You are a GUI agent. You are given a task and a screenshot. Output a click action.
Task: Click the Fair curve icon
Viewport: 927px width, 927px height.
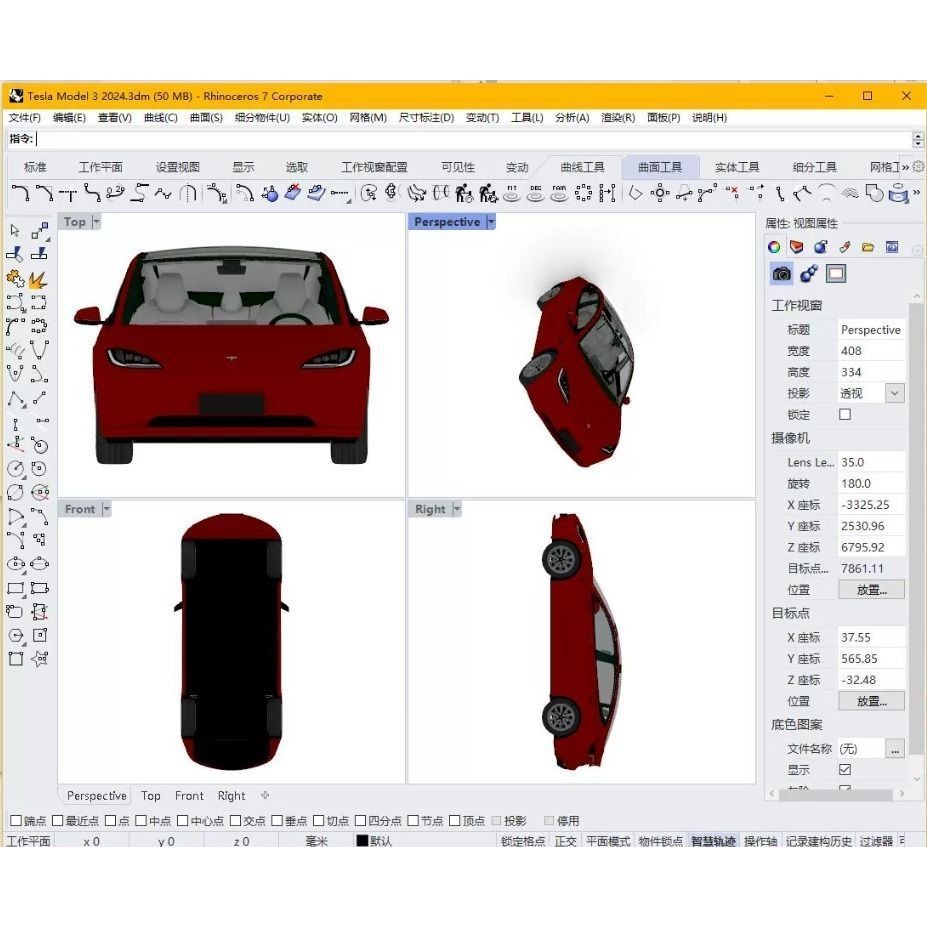pos(559,193)
